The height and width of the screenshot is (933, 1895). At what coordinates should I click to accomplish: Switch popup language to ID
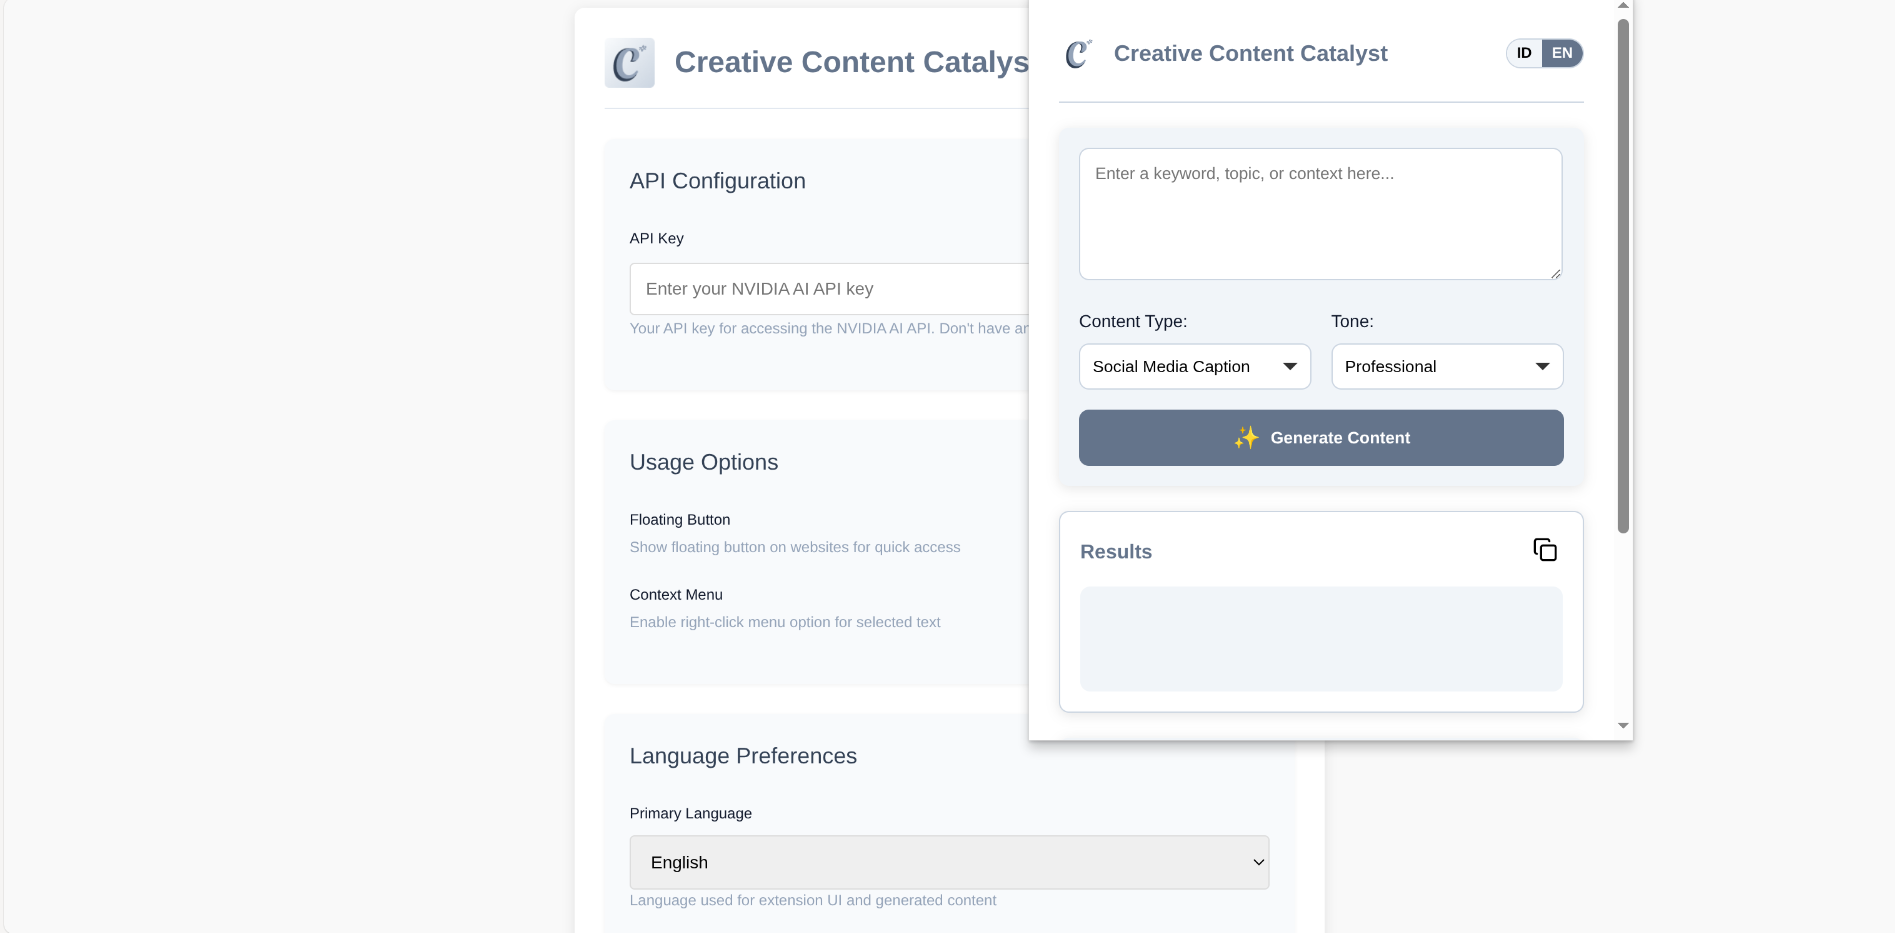(x=1522, y=53)
